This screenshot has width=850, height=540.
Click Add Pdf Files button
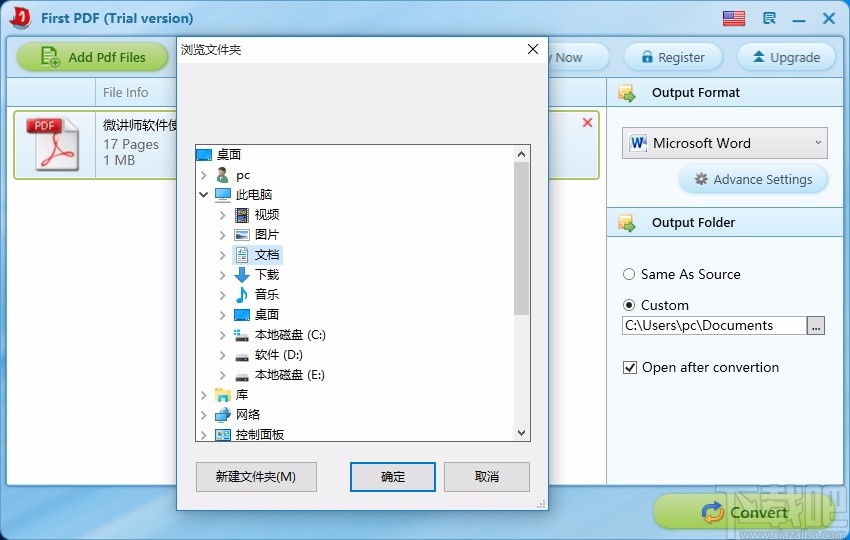(93, 57)
